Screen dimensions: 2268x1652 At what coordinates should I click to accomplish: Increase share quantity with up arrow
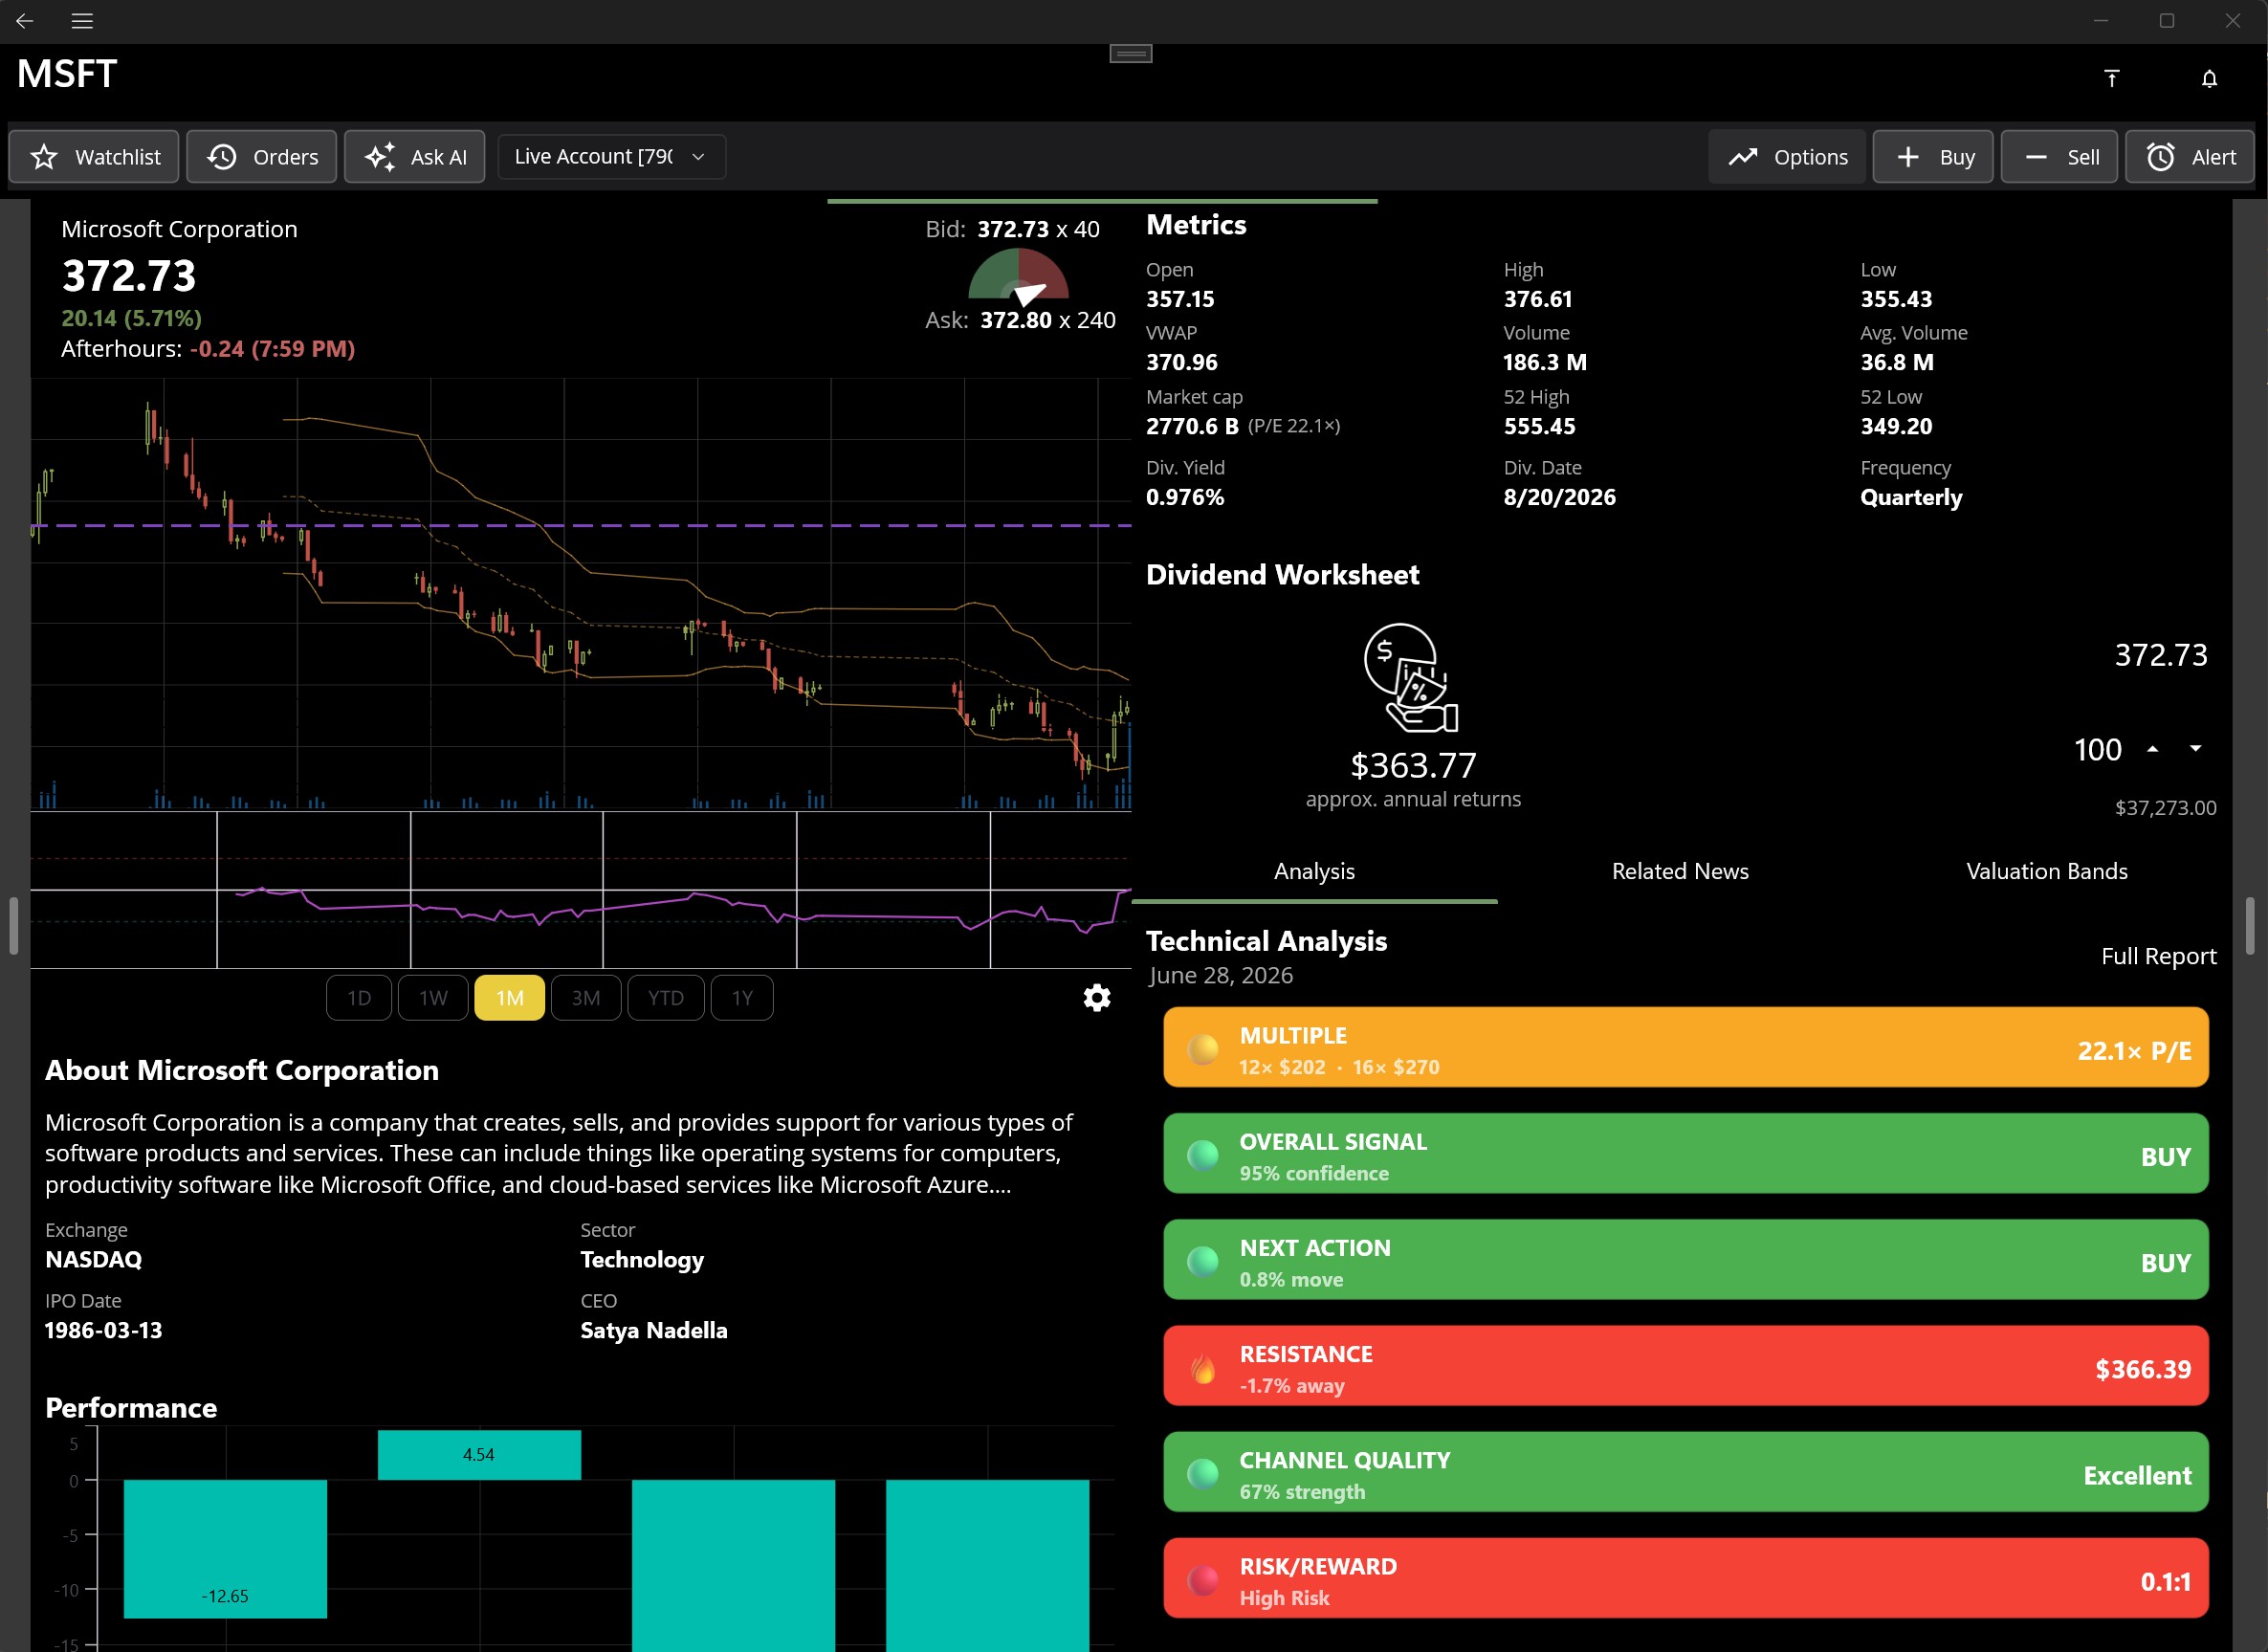point(2152,749)
